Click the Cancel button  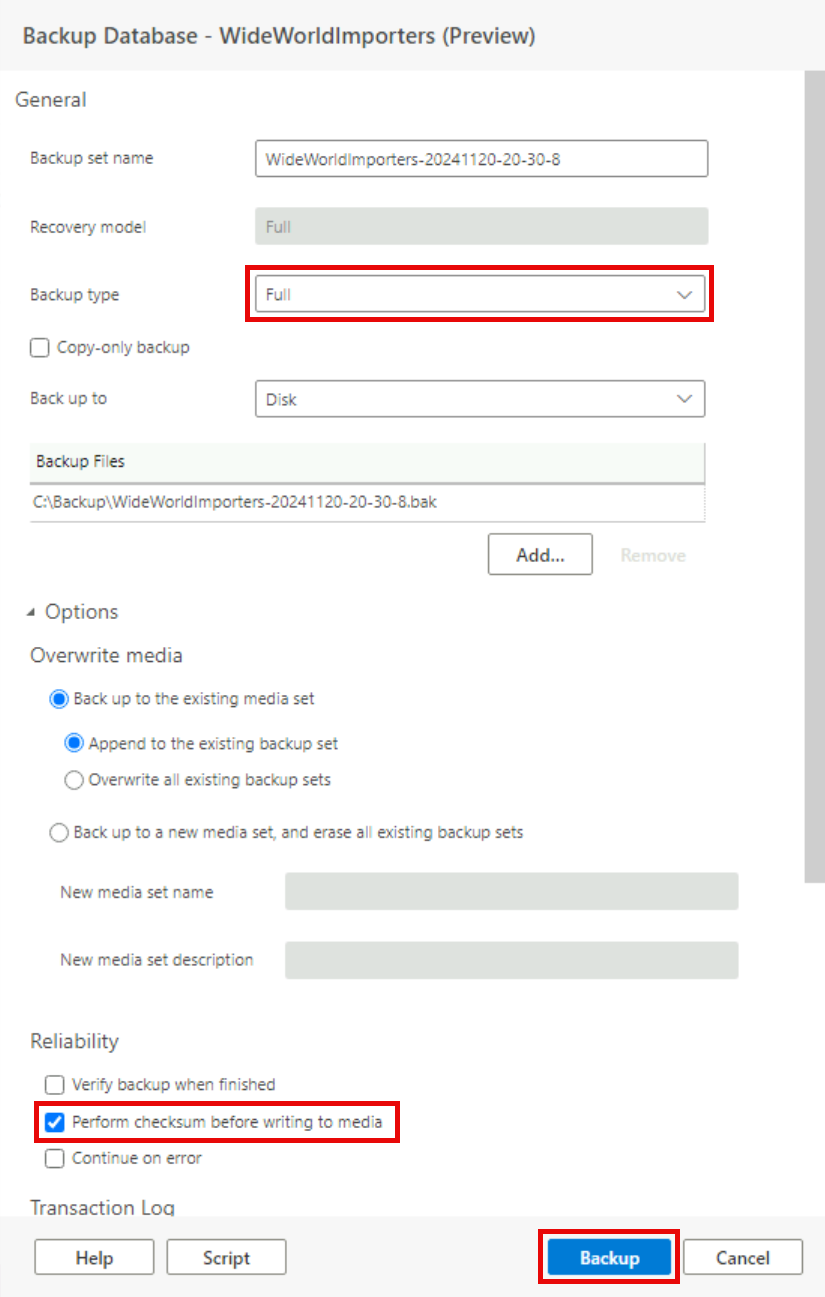pyautogui.click(x=743, y=1258)
